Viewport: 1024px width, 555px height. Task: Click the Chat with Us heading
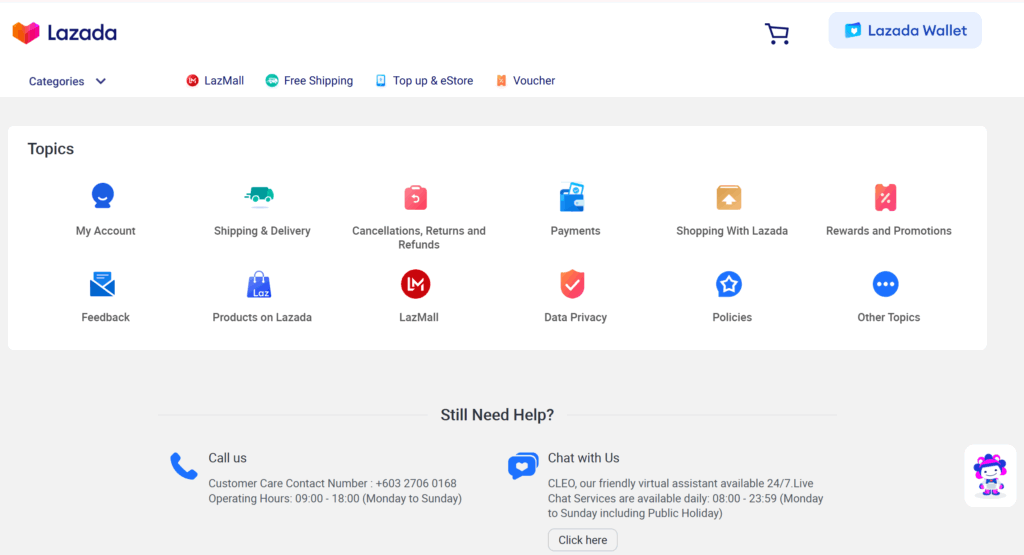tap(583, 458)
